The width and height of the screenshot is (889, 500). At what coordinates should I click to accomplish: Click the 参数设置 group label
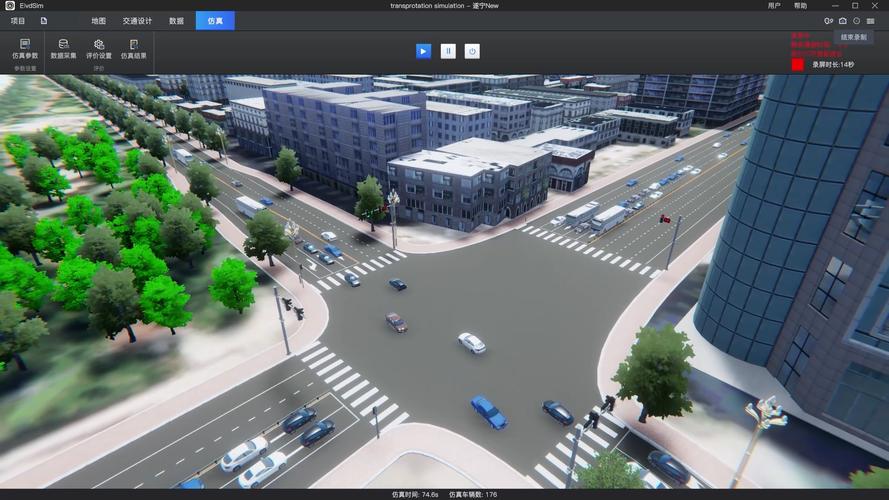pyautogui.click(x=25, y=69)
